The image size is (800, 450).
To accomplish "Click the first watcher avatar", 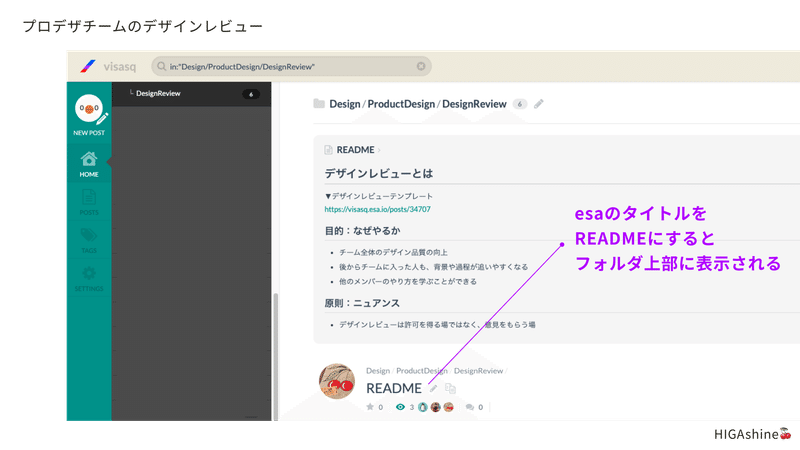I will click(422, 407).
